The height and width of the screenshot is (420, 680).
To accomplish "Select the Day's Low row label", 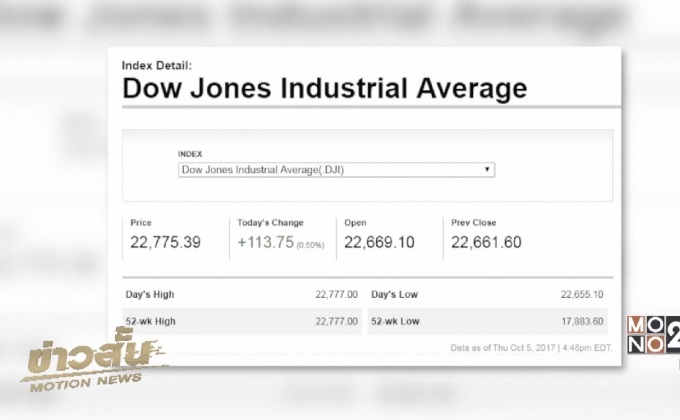I will click(393, 296).
